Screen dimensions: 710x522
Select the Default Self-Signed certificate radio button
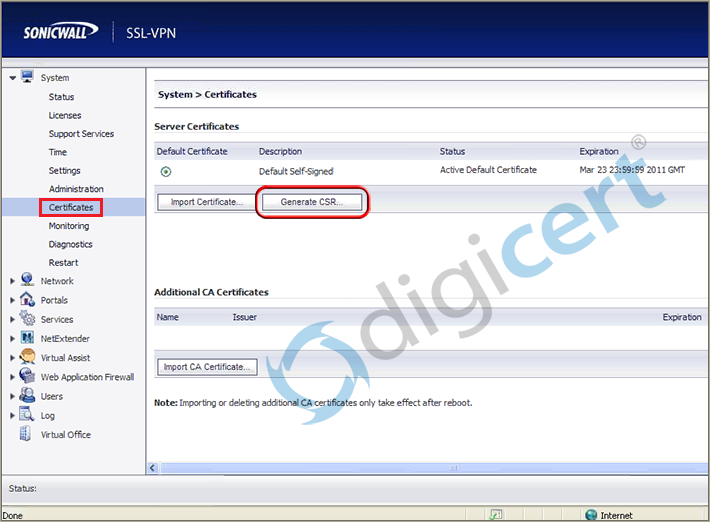point(166,172)
